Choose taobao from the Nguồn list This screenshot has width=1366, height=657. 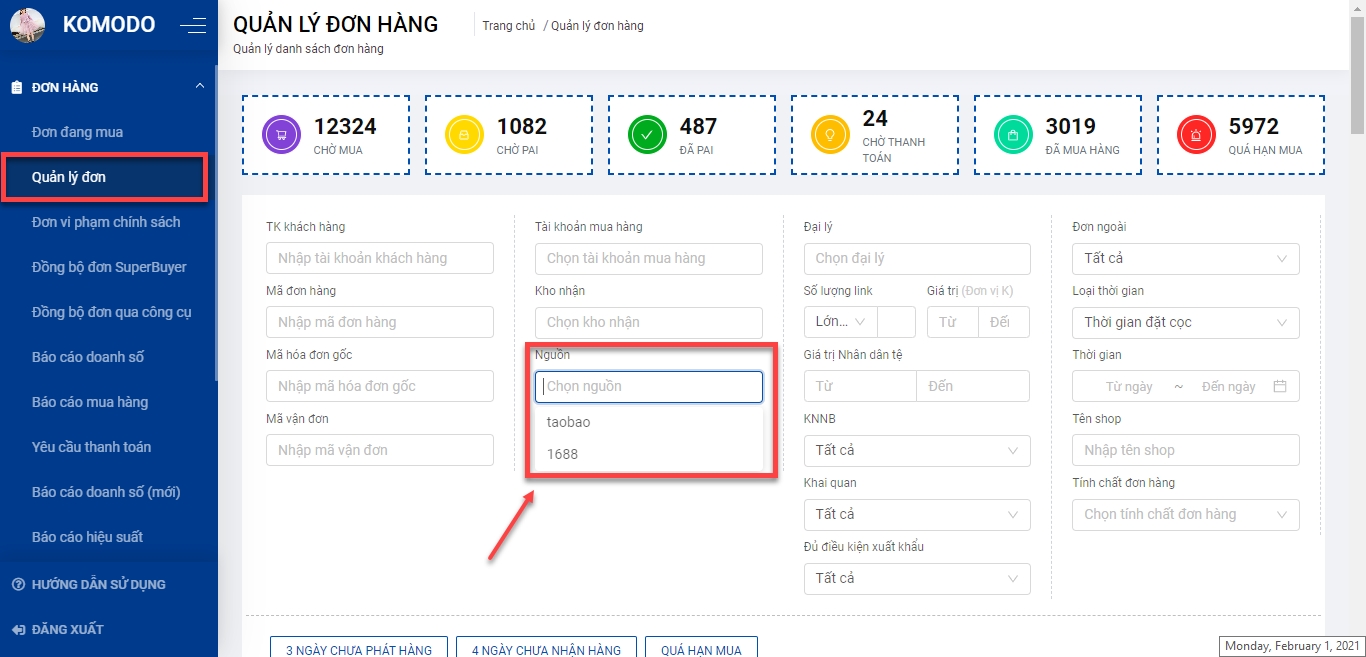click(649, 422)
